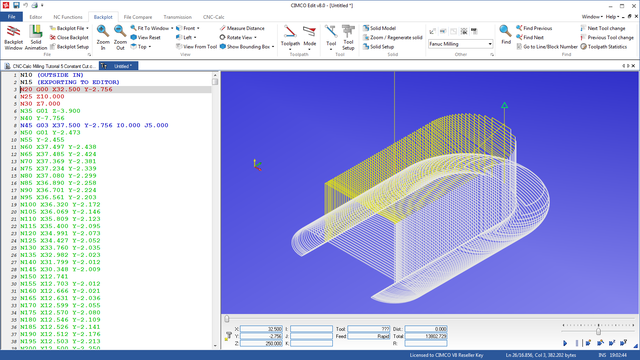Open Solid Setup
Screen dimensions: 640x360
[x=378, y=47]
